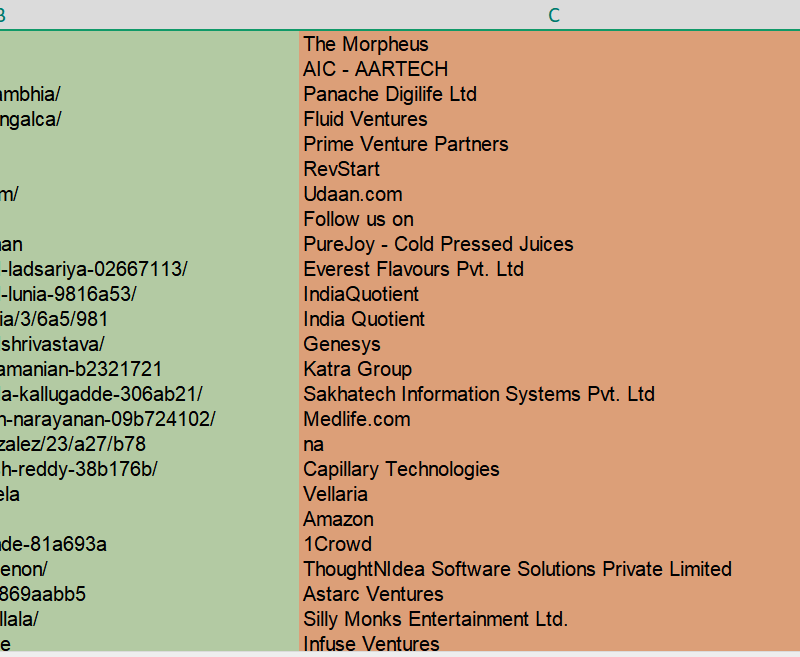Select Silly Monks Entertainment Ltd. cell
The image size is (800, 657).
(549, 619)
